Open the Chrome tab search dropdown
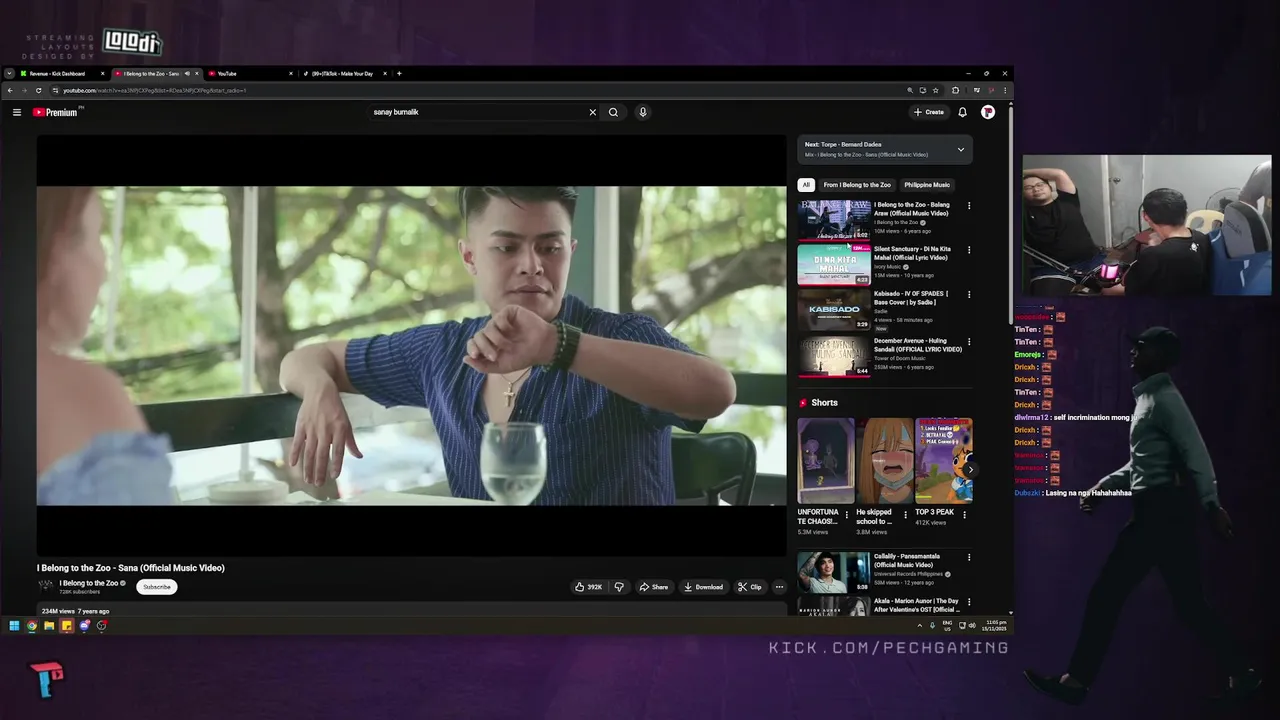Screen dimensions: 1280x720 tap(9, 73)
